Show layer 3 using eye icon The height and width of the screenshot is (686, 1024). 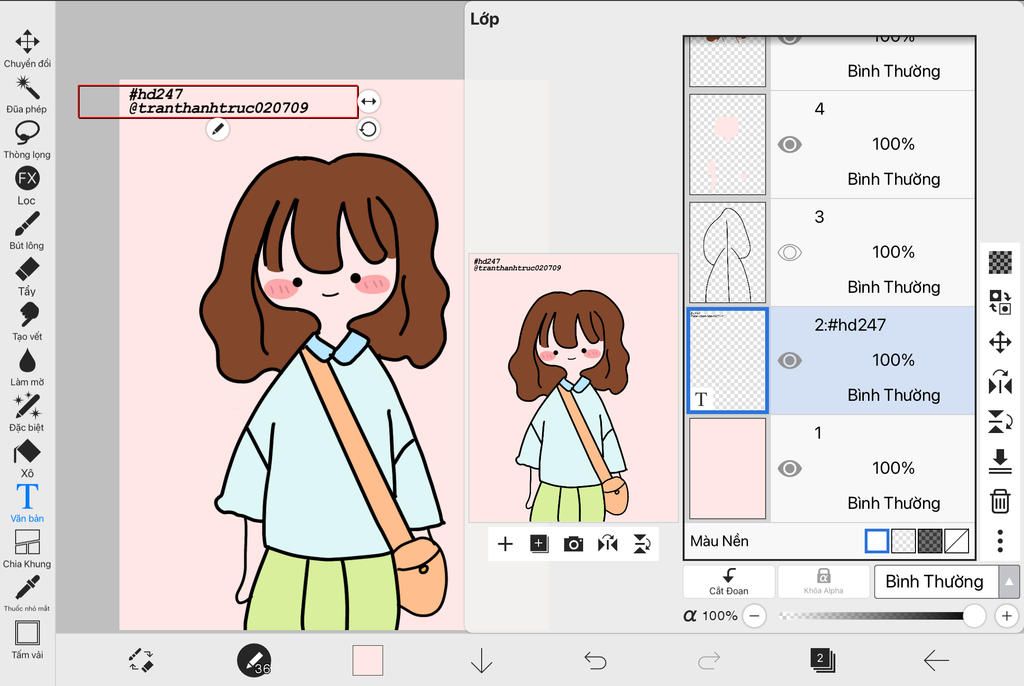pos(790,252)
